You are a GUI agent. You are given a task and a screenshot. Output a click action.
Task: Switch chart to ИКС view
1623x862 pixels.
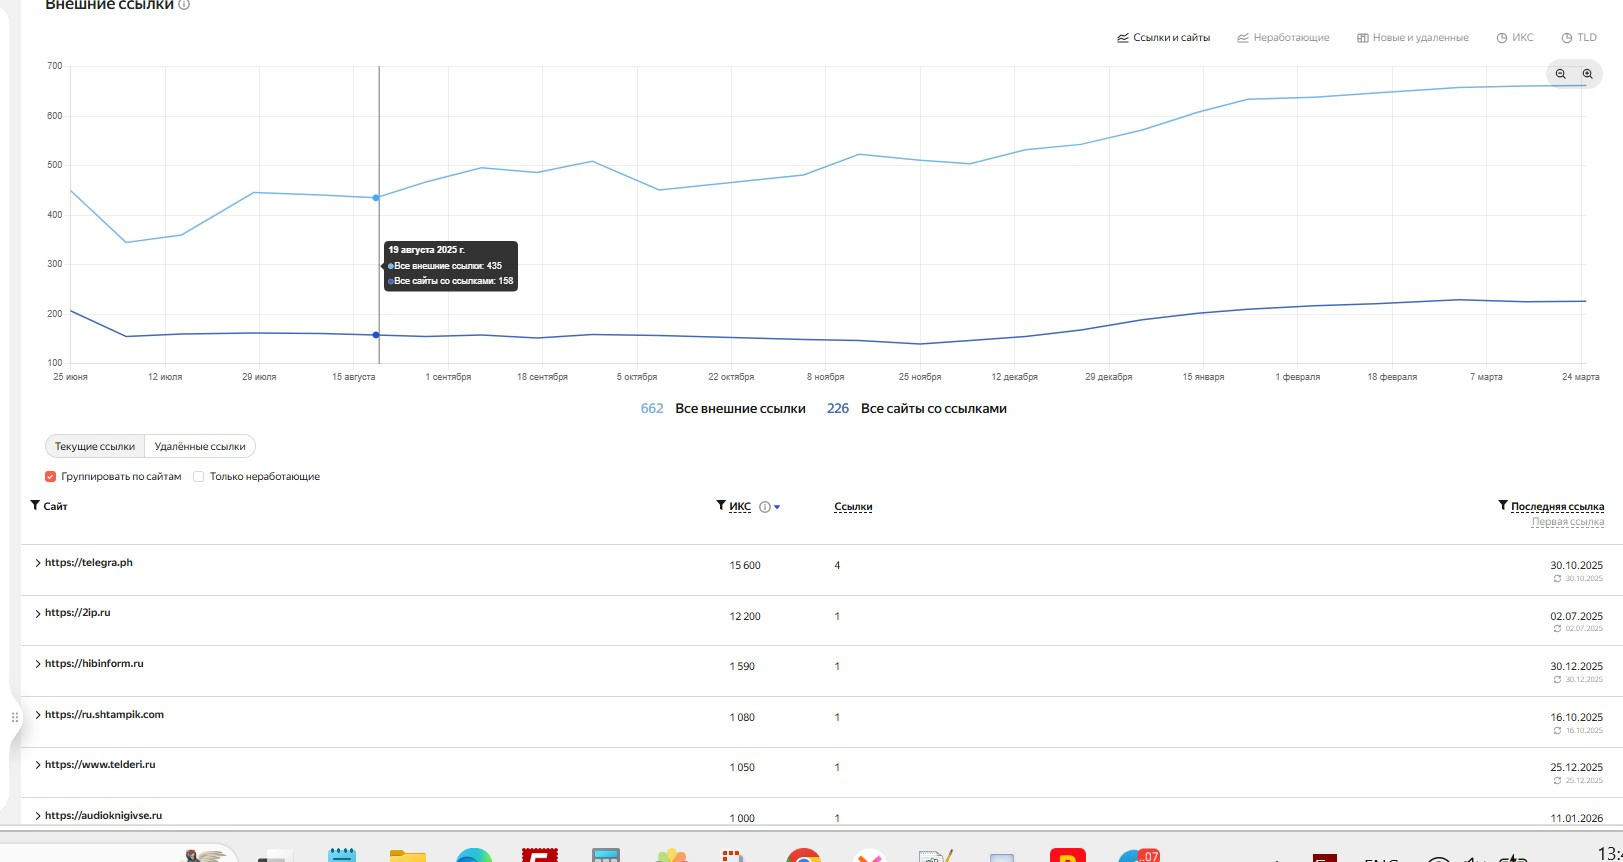pyautogui.click(x=1515, y=38)
